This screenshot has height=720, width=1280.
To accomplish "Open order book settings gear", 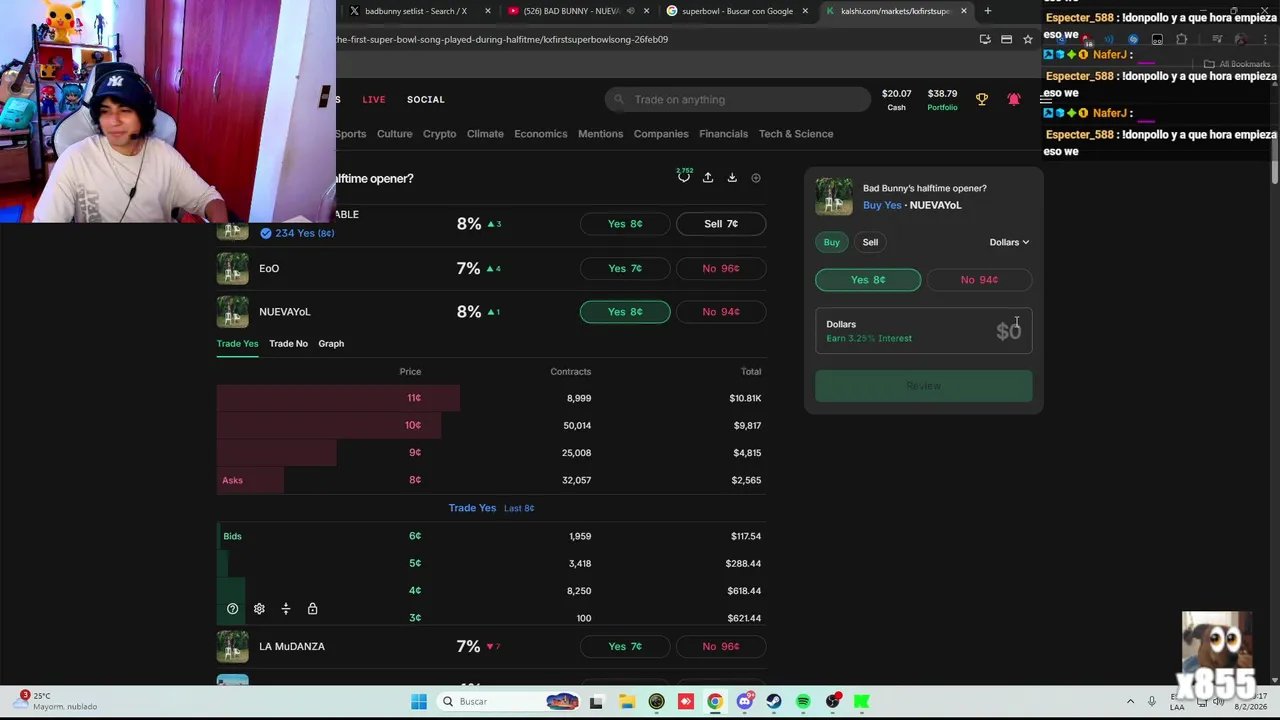I will [259, 609].
